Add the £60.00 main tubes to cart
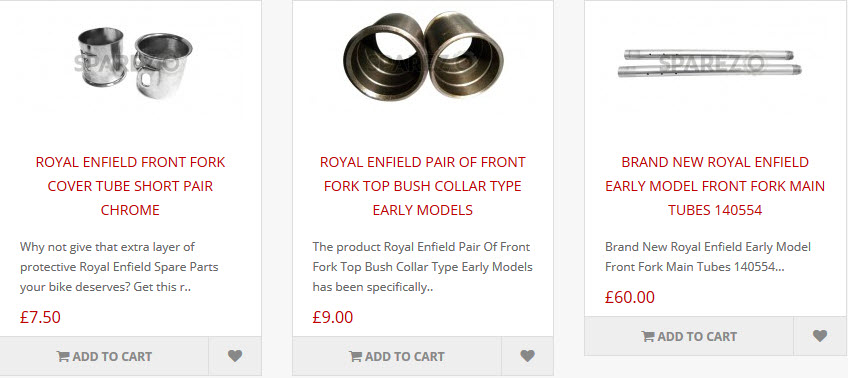Image resolution: width=848 pixels, height=378 pixels. pyautogui.click(x=689, y=336)
